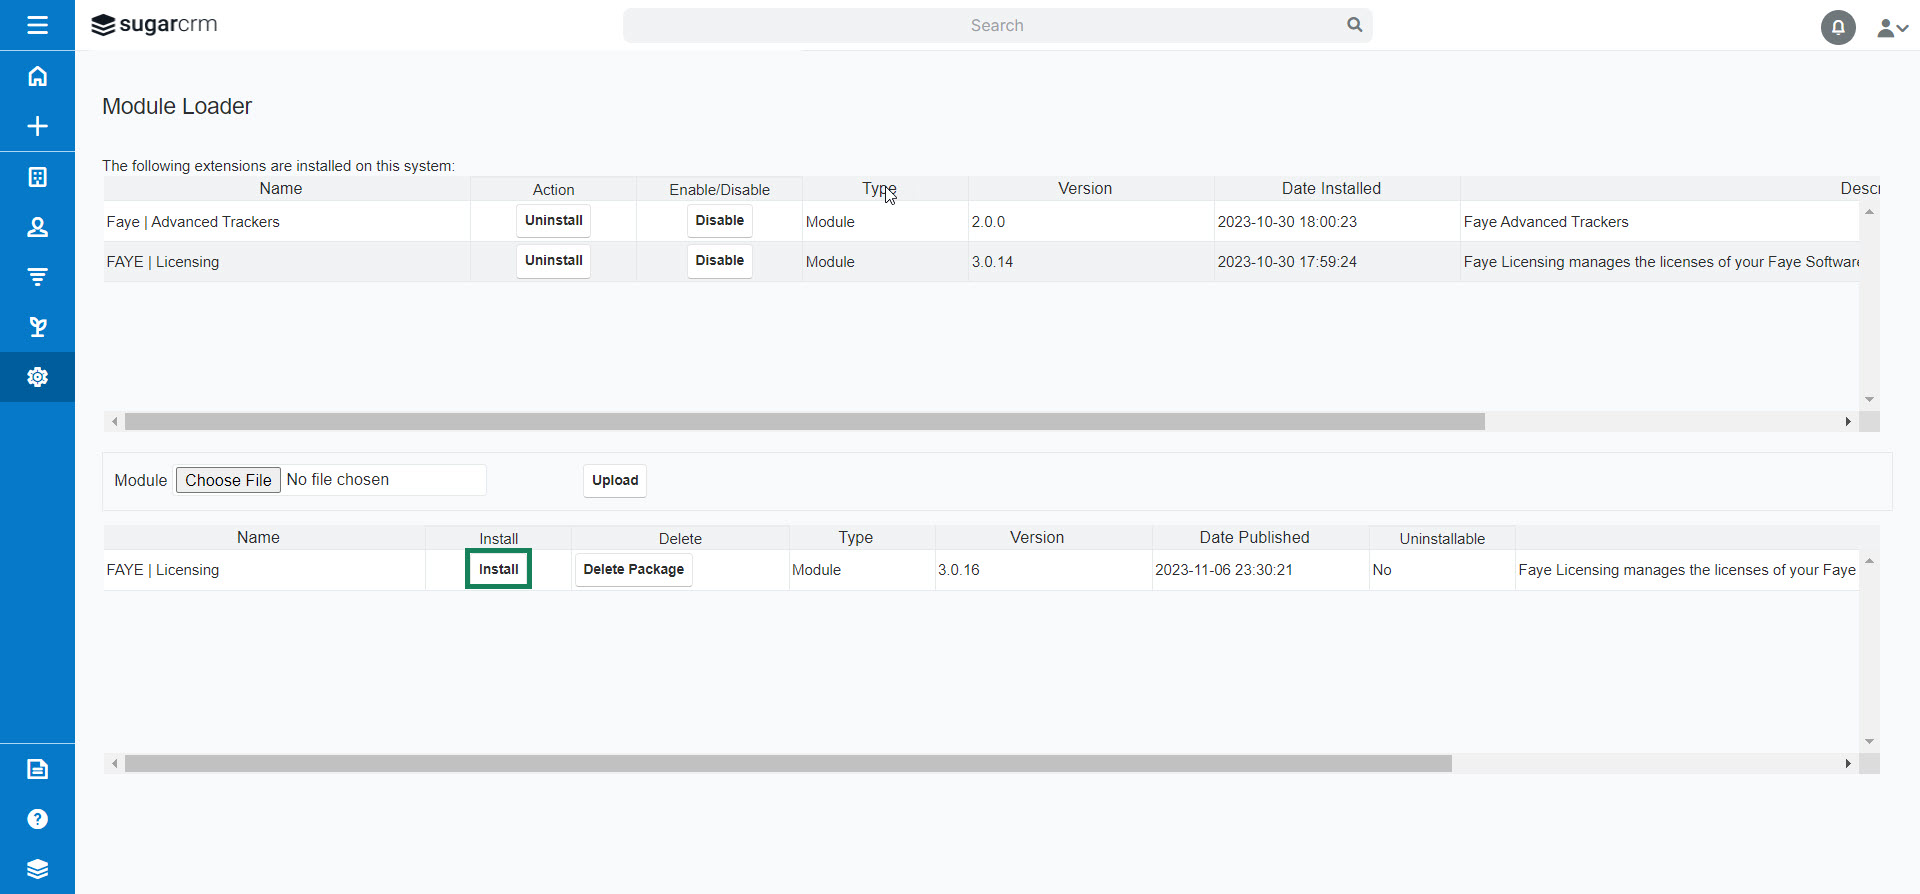Click 'No file chosen' text

[x=338, y=480]
